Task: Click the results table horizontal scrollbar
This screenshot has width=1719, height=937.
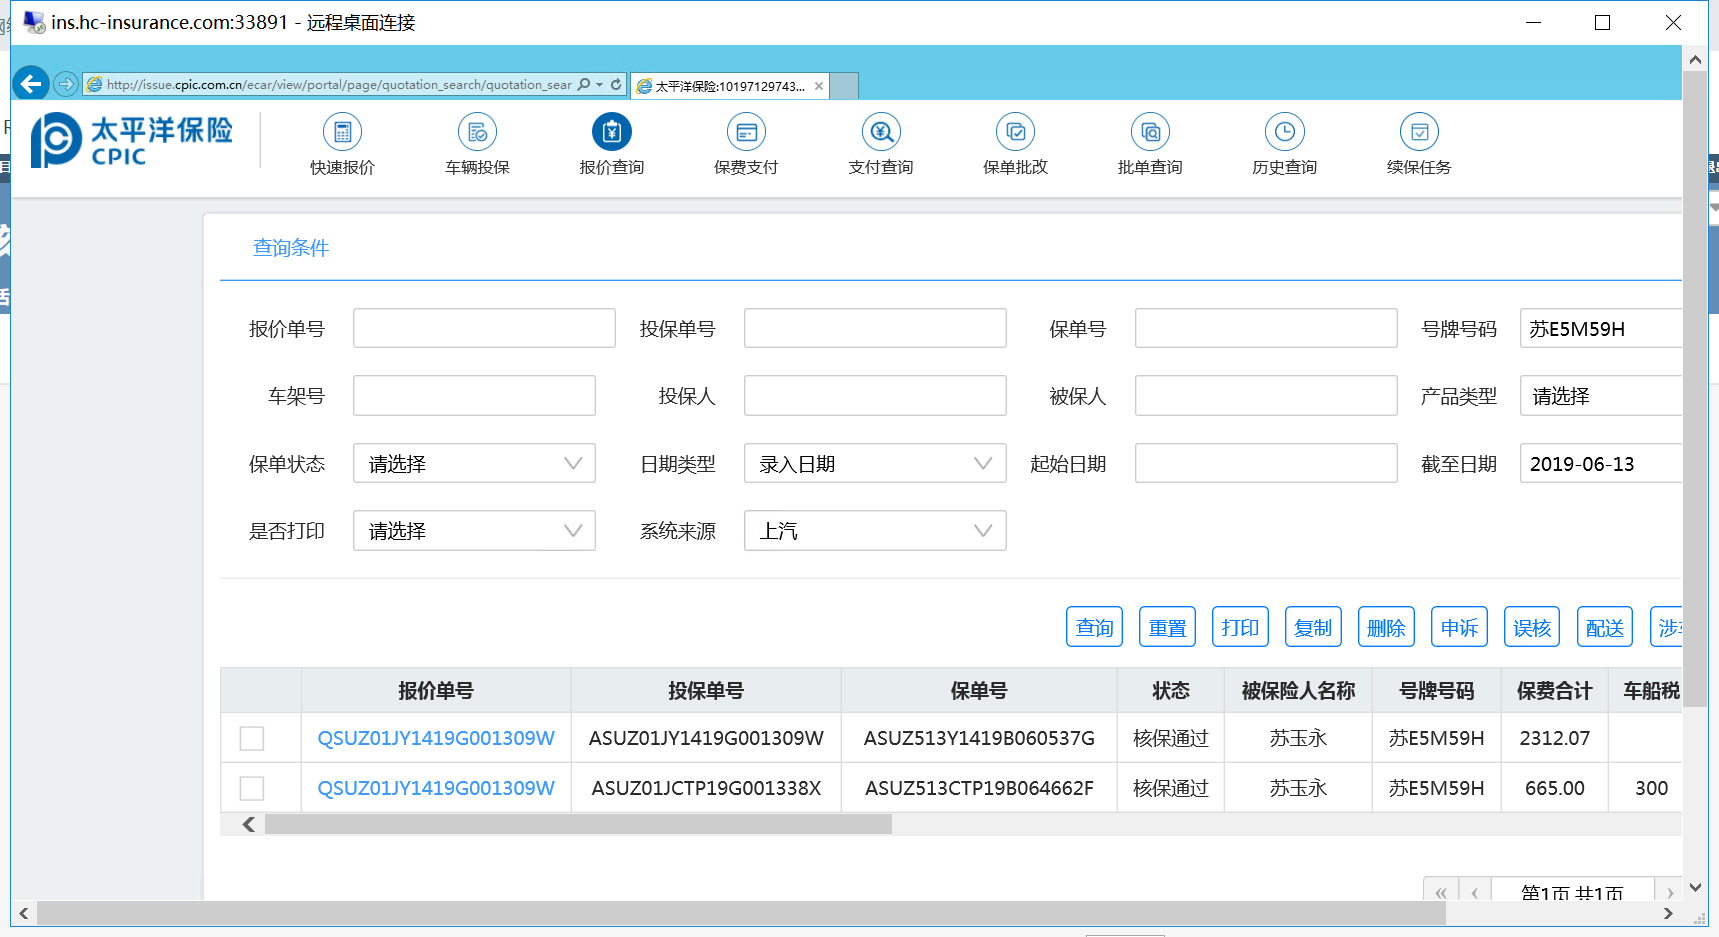Action: tap(578, 824)
